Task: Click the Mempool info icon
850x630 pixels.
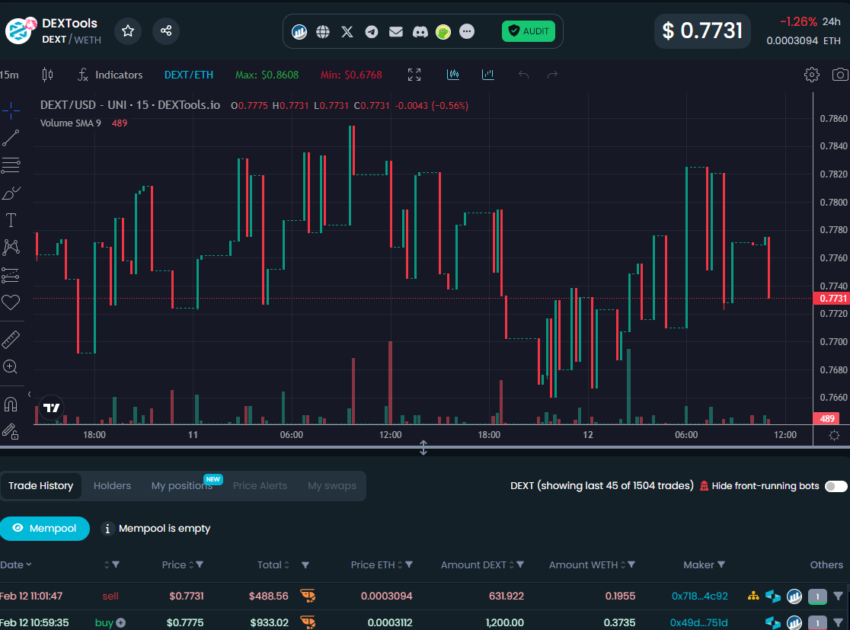Action: click(107, 529)
